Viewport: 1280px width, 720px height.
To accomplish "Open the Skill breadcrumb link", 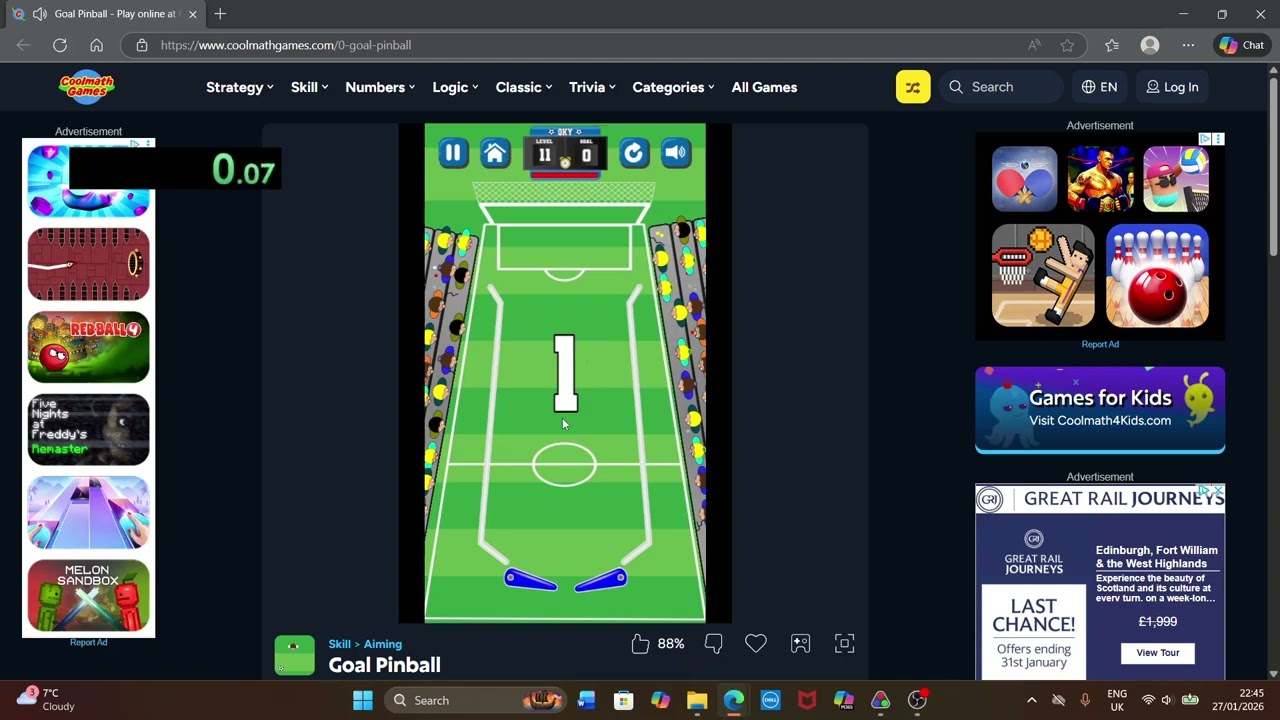I will tap(339, 644).
